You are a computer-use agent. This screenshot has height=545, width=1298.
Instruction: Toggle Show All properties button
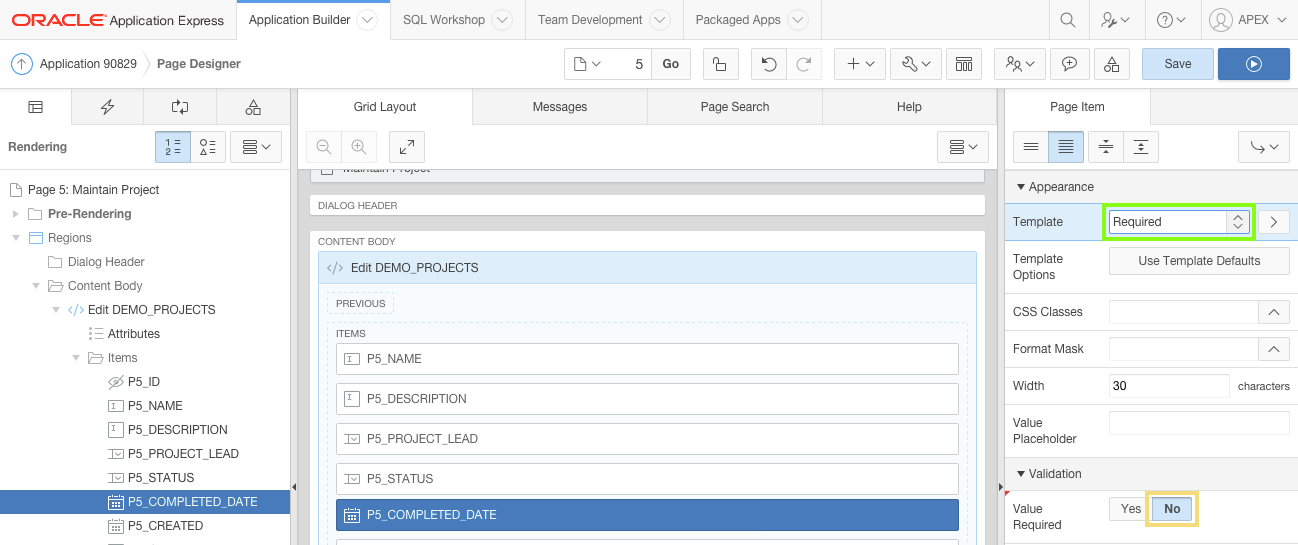coord(1066,147)
